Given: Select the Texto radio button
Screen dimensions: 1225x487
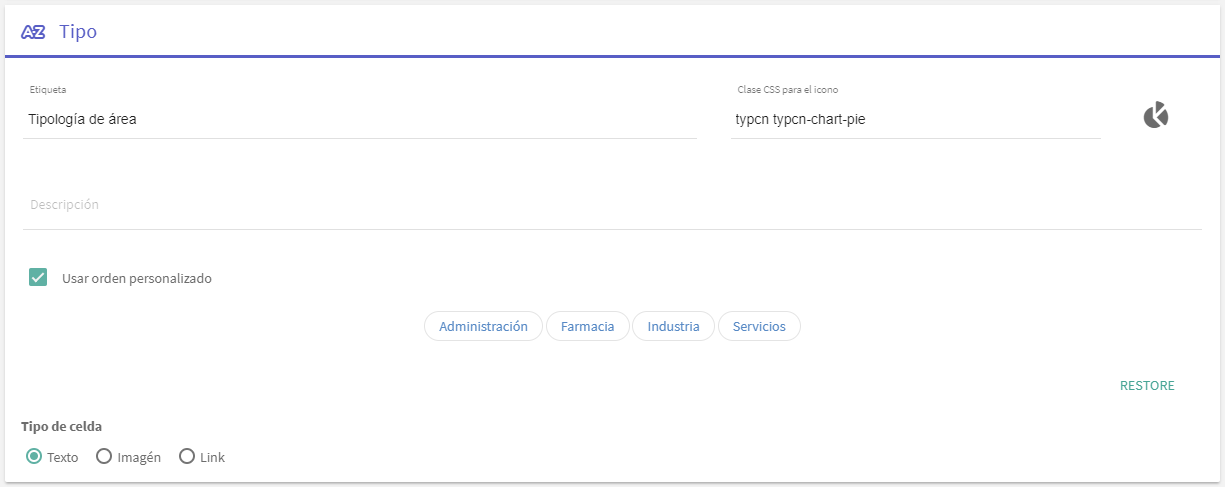Looking at the screenshot, I should pyautogui.click(x=34, y=457).
